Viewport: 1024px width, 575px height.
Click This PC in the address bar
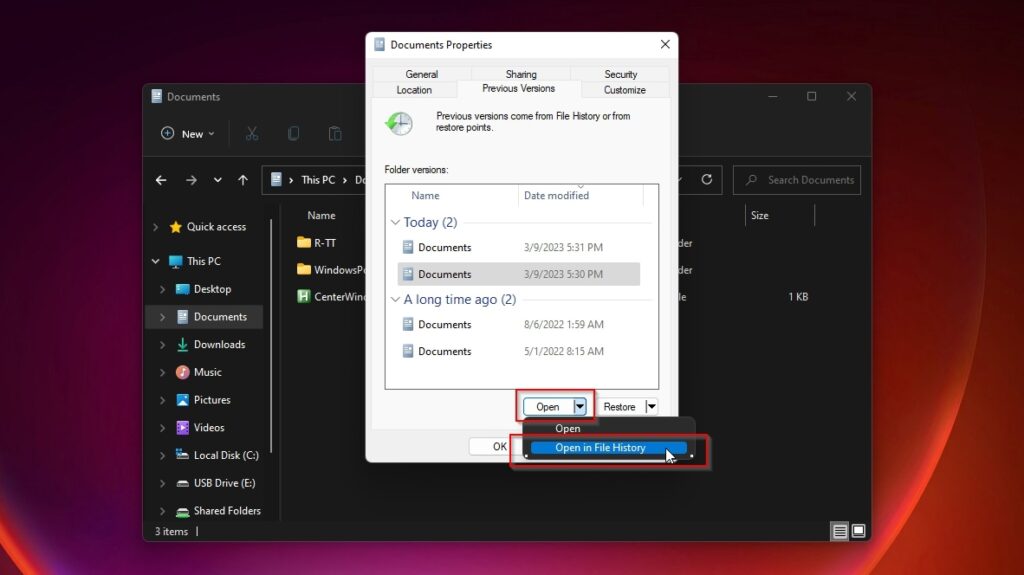point(318,180)
